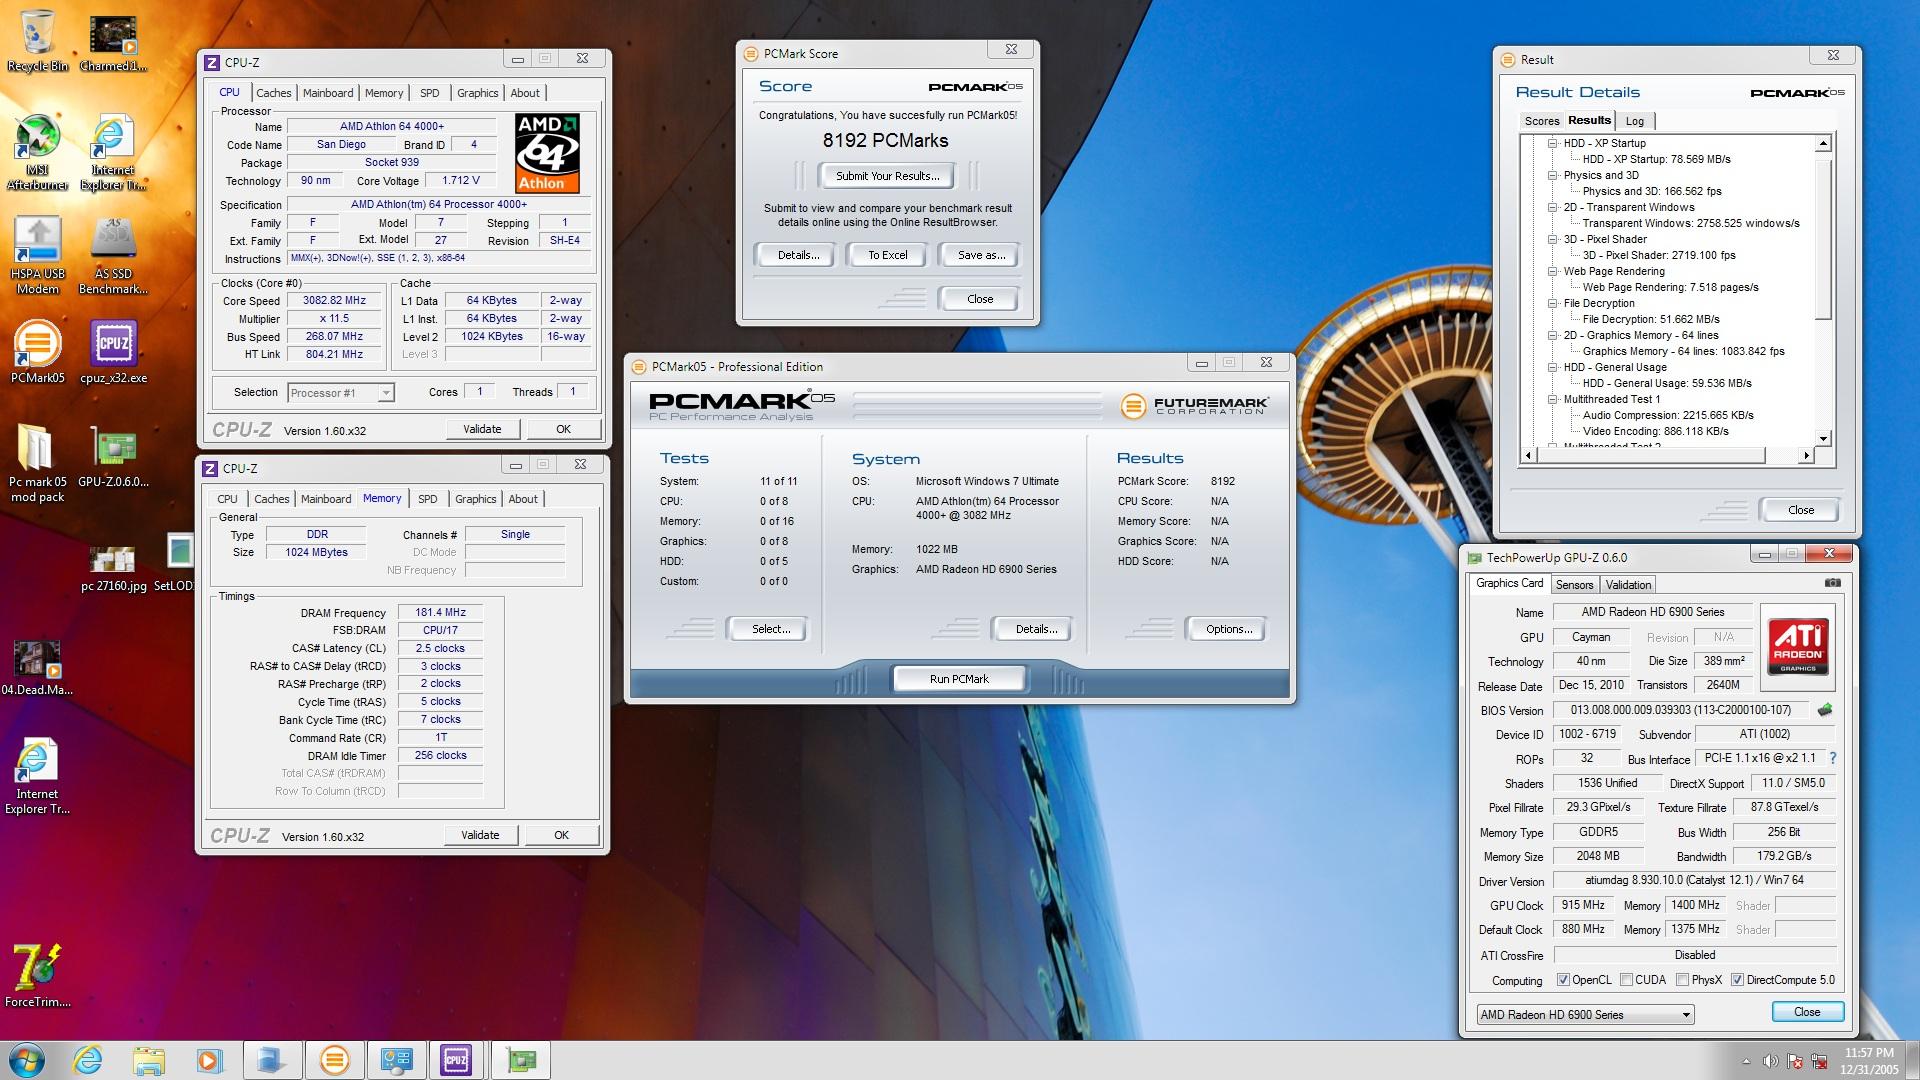Click the results tree horizontal scroll right arrow

[x=1805, y=456]
